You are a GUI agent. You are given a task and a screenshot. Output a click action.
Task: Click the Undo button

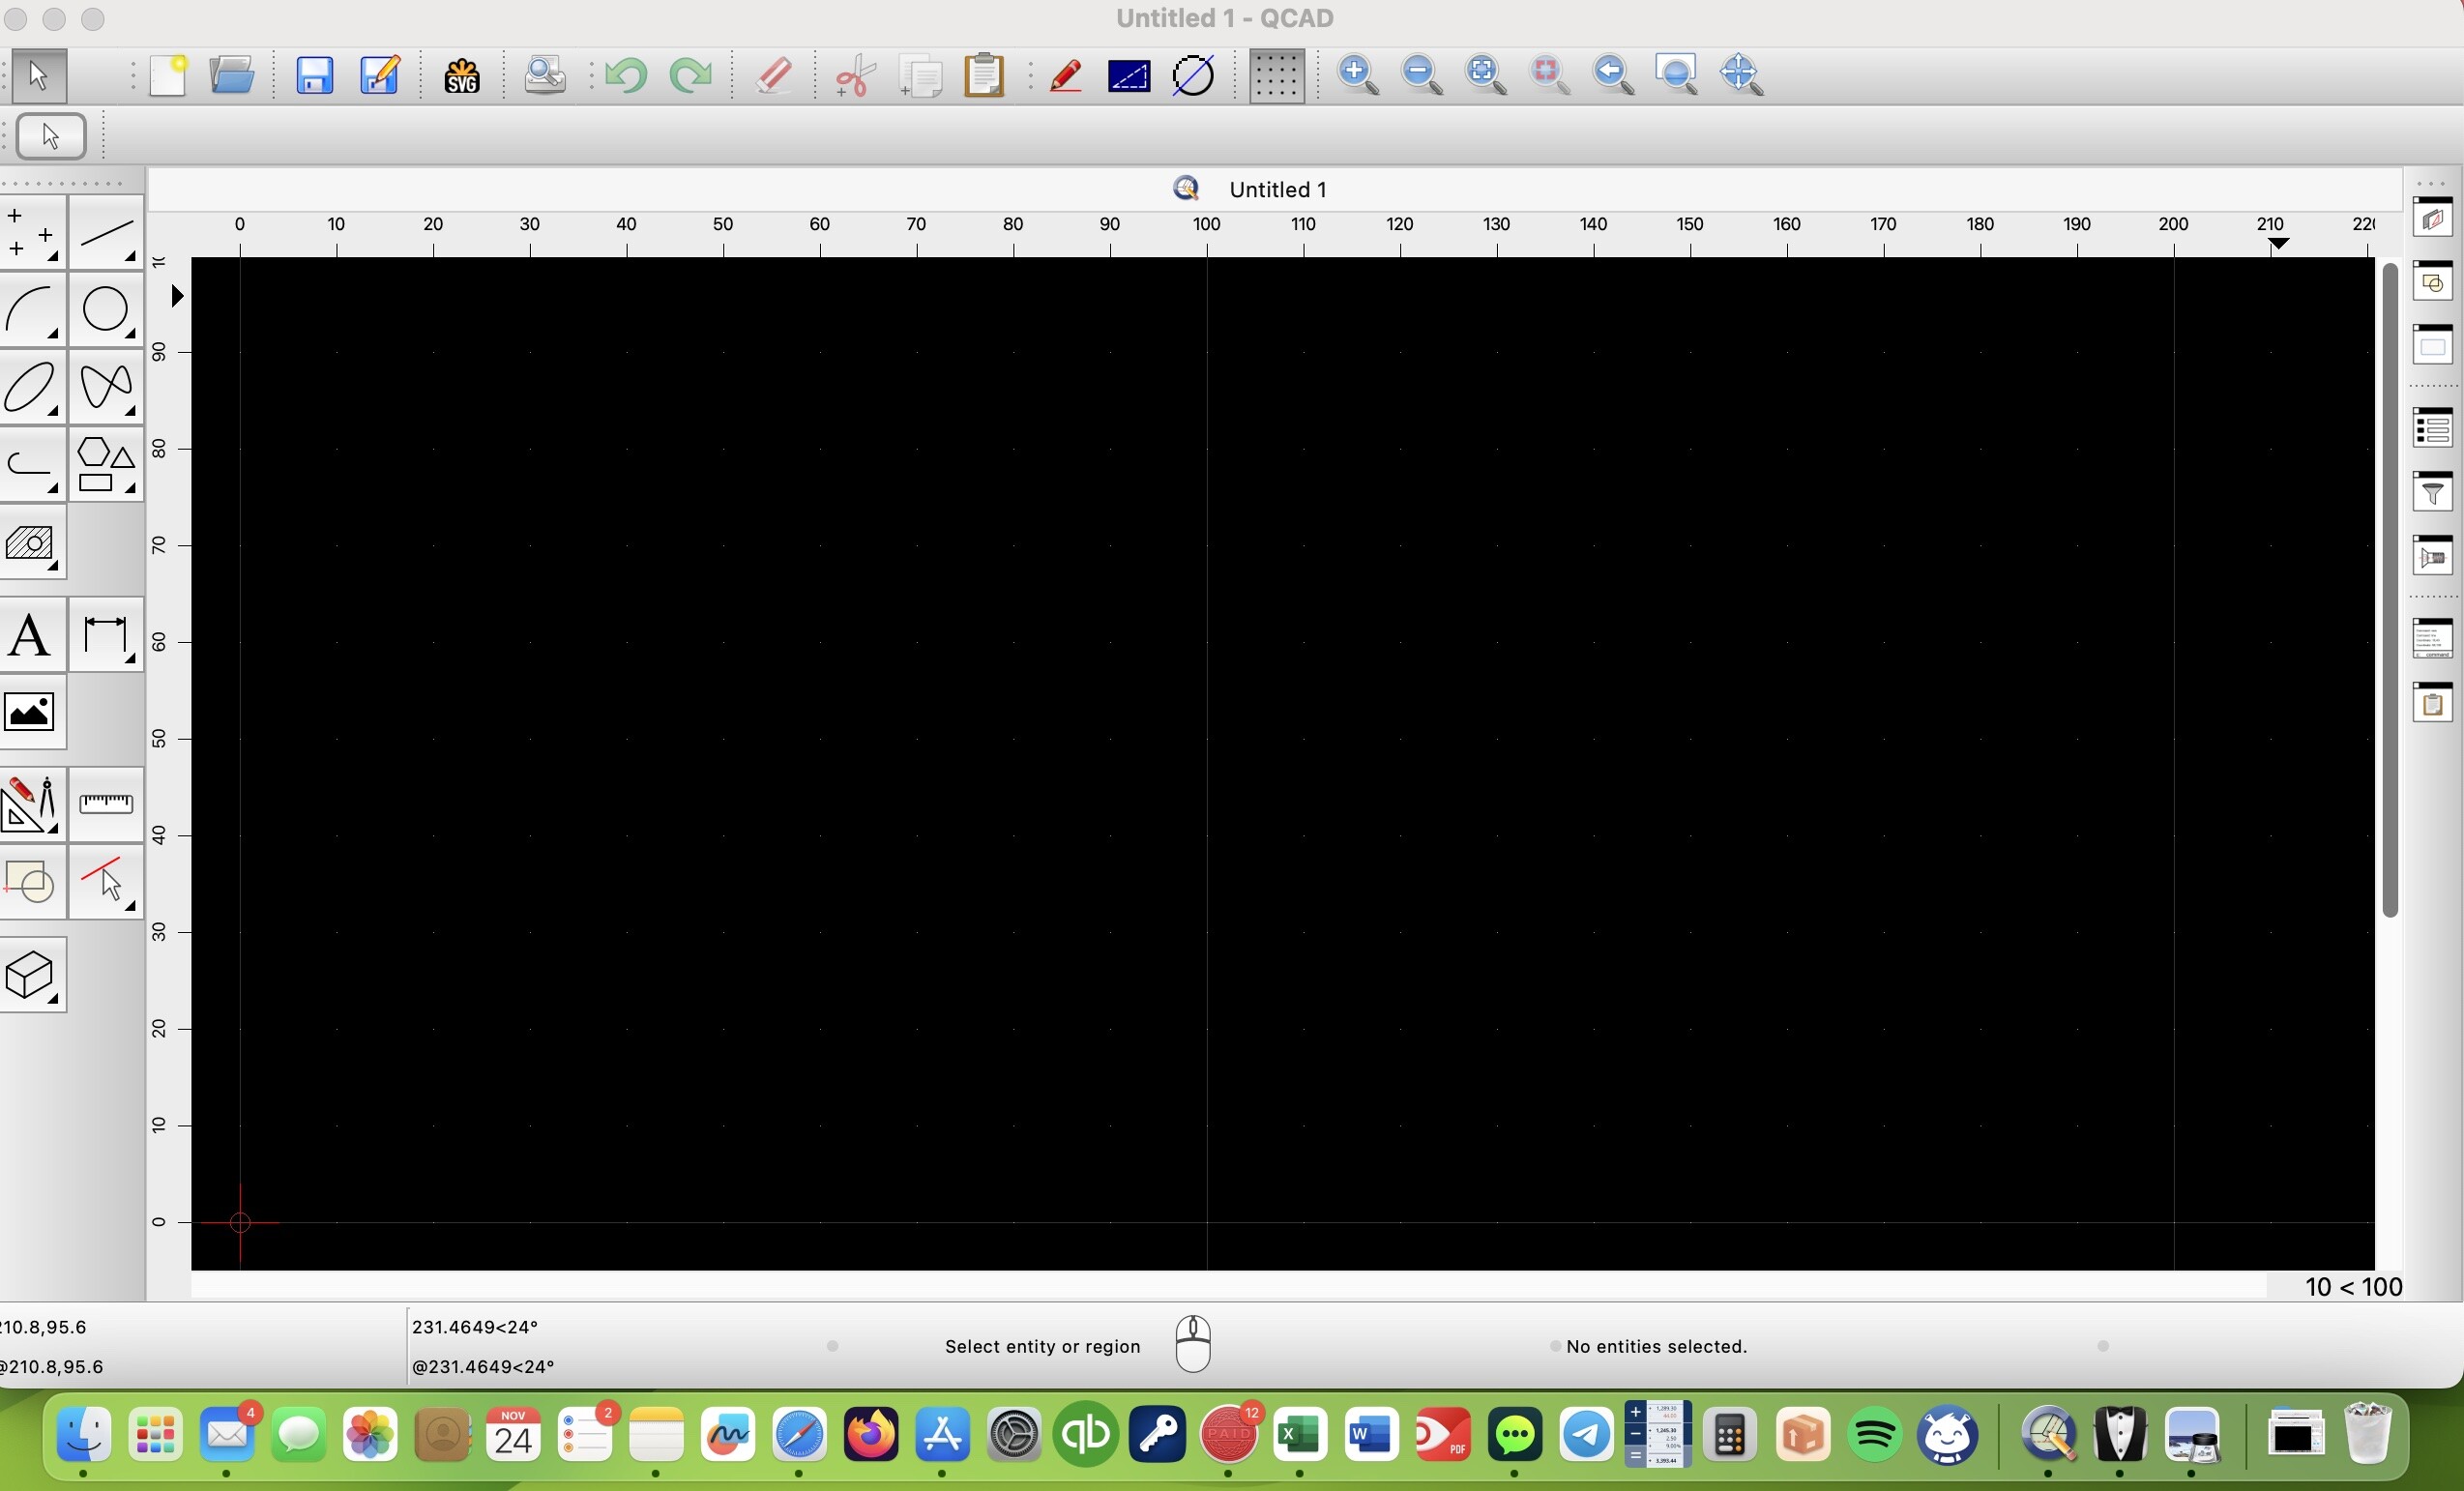coord(626,76)
